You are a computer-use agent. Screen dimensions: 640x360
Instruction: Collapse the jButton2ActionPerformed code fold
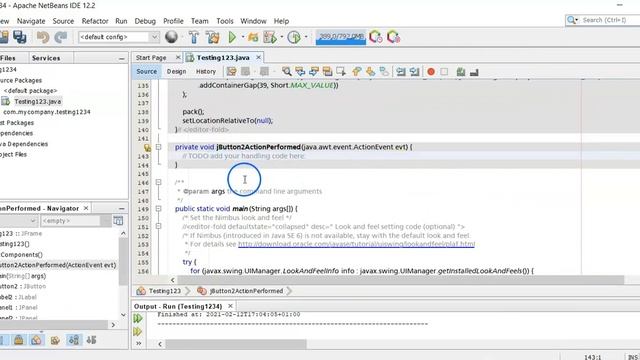(x=158, y=147)
